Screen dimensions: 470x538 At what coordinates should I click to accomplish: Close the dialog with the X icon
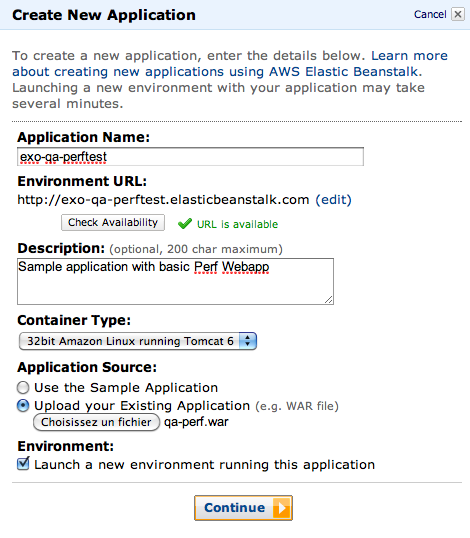(x=458, y=14)
